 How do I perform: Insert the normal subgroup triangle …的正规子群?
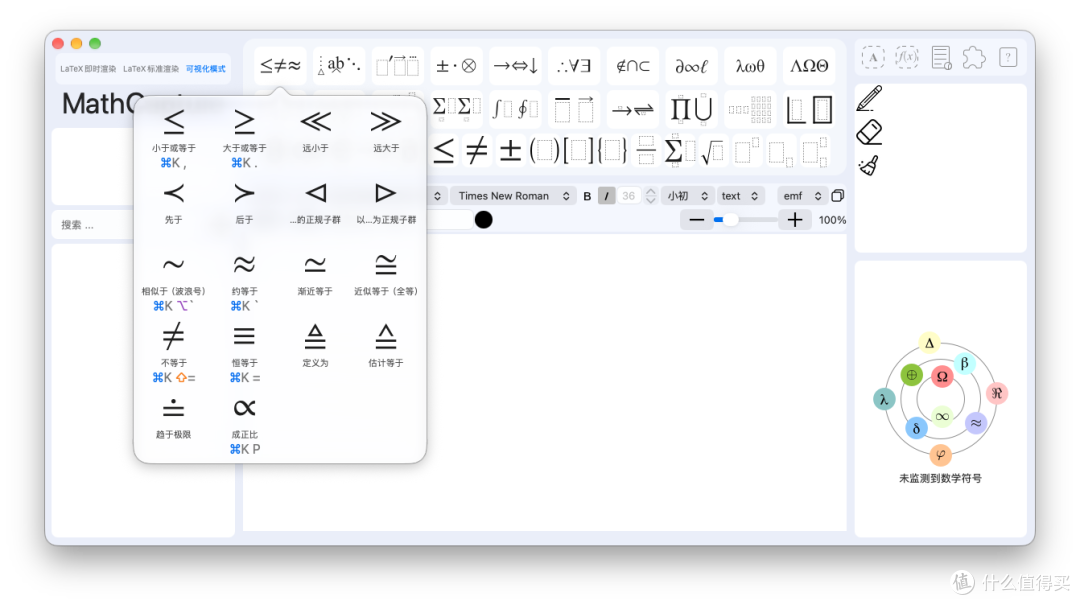click(315, 194)
